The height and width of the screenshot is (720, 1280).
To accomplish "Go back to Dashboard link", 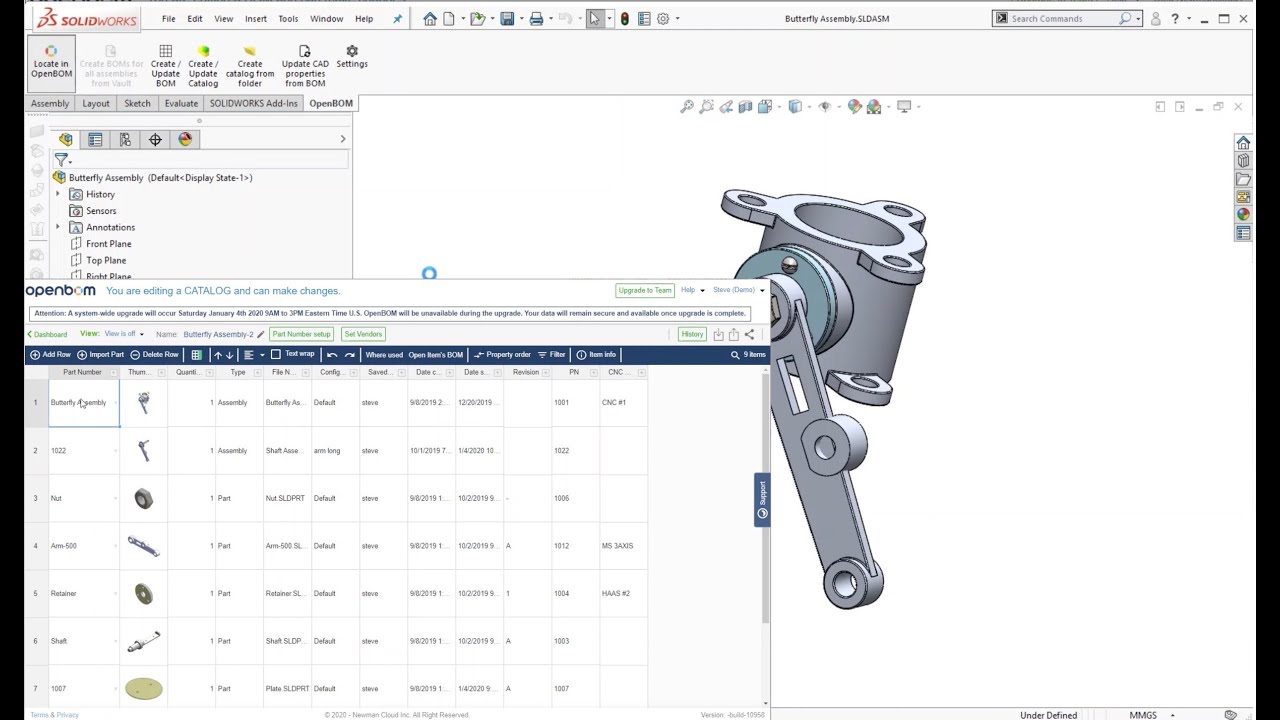I will tap(47, 334).
